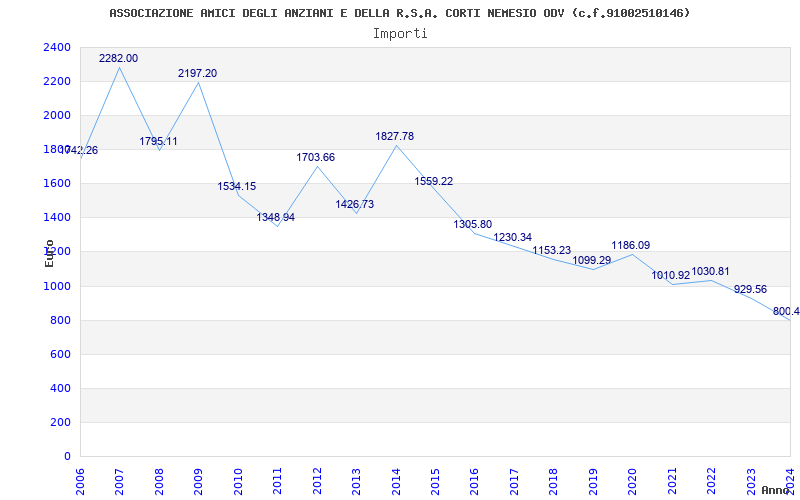Click the 400 y-axis tick label

60,389
